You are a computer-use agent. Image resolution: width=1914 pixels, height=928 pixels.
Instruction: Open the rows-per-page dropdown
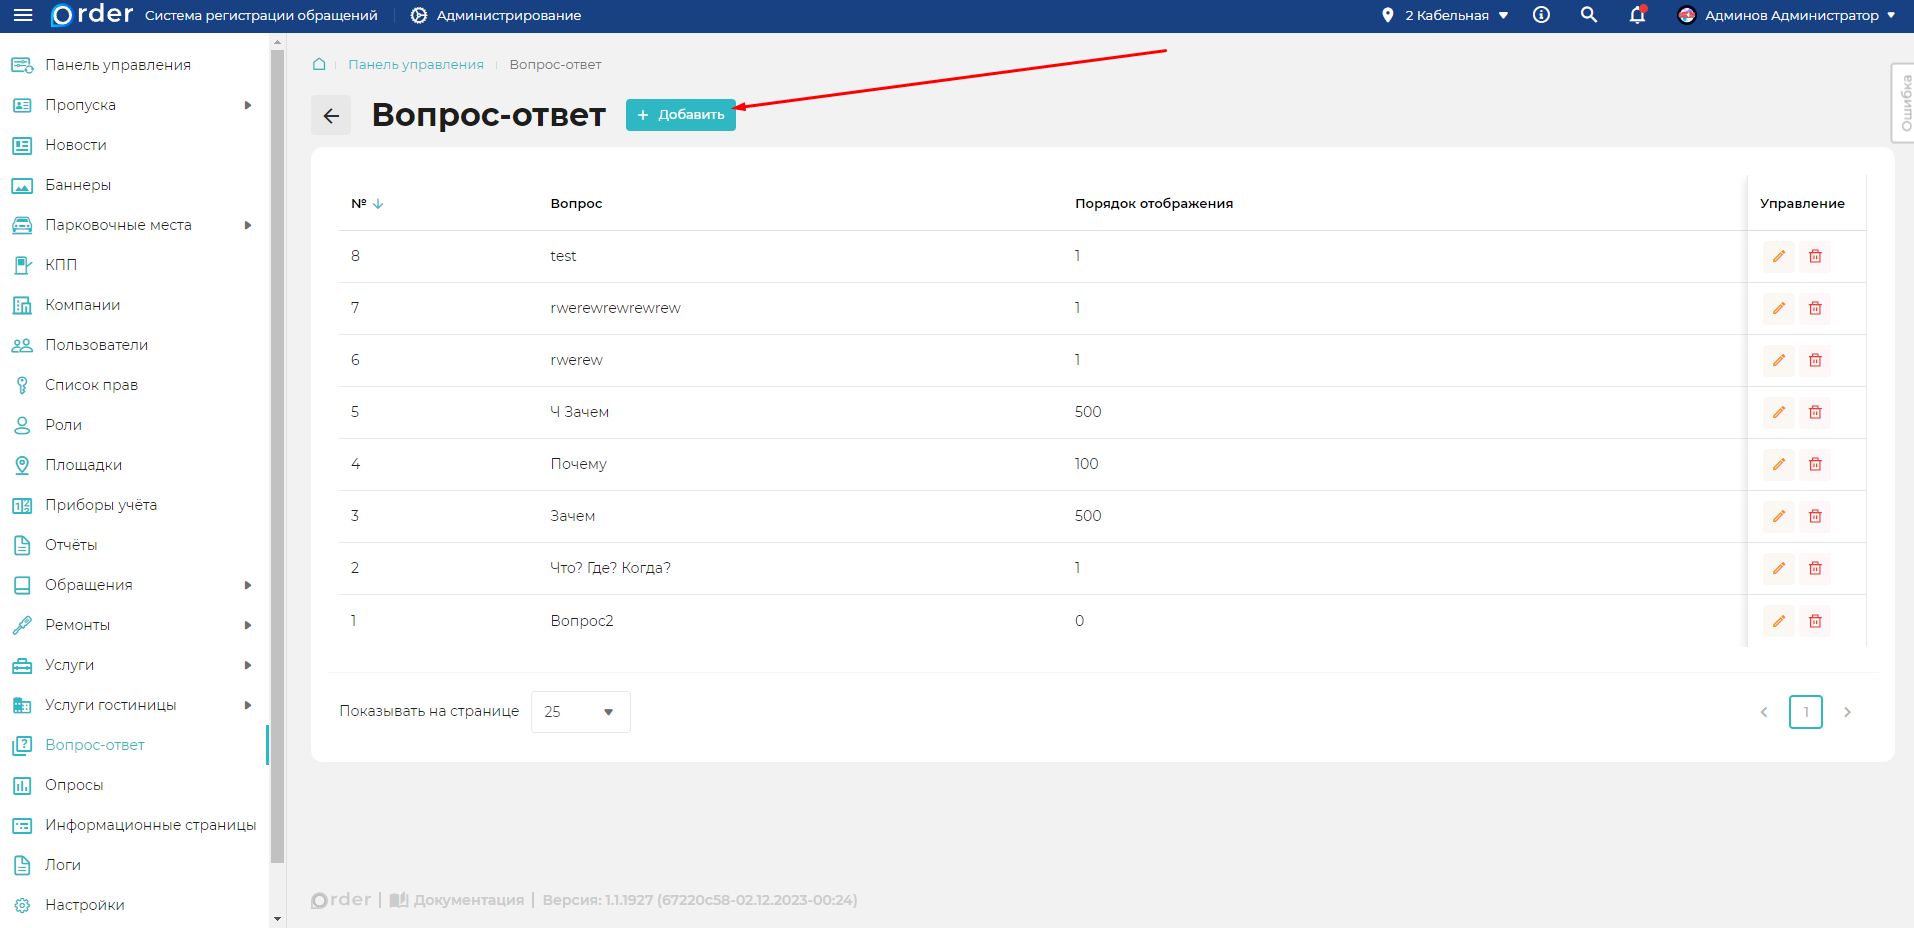pos(580,712)
